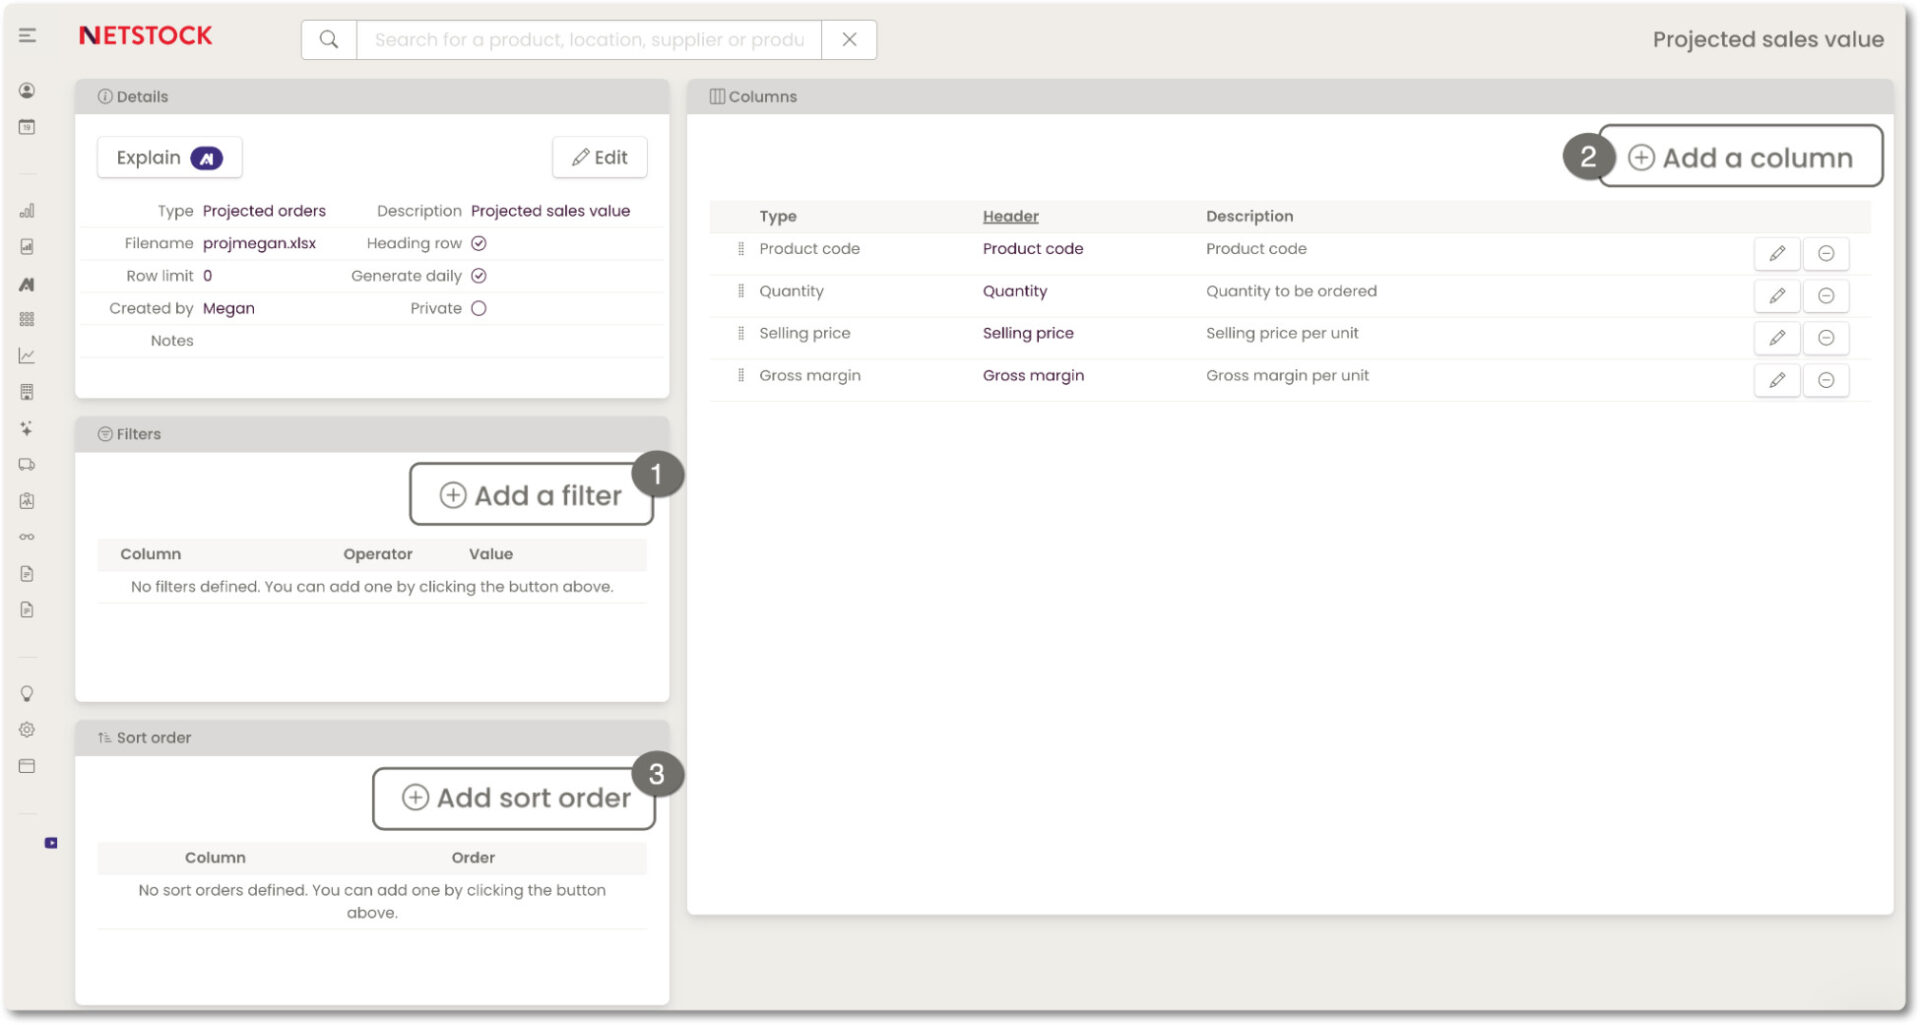Open the sparkle stars sidebar icon
The height and width of the screenshot is (1025, 1920).
(x=27, y=428)
